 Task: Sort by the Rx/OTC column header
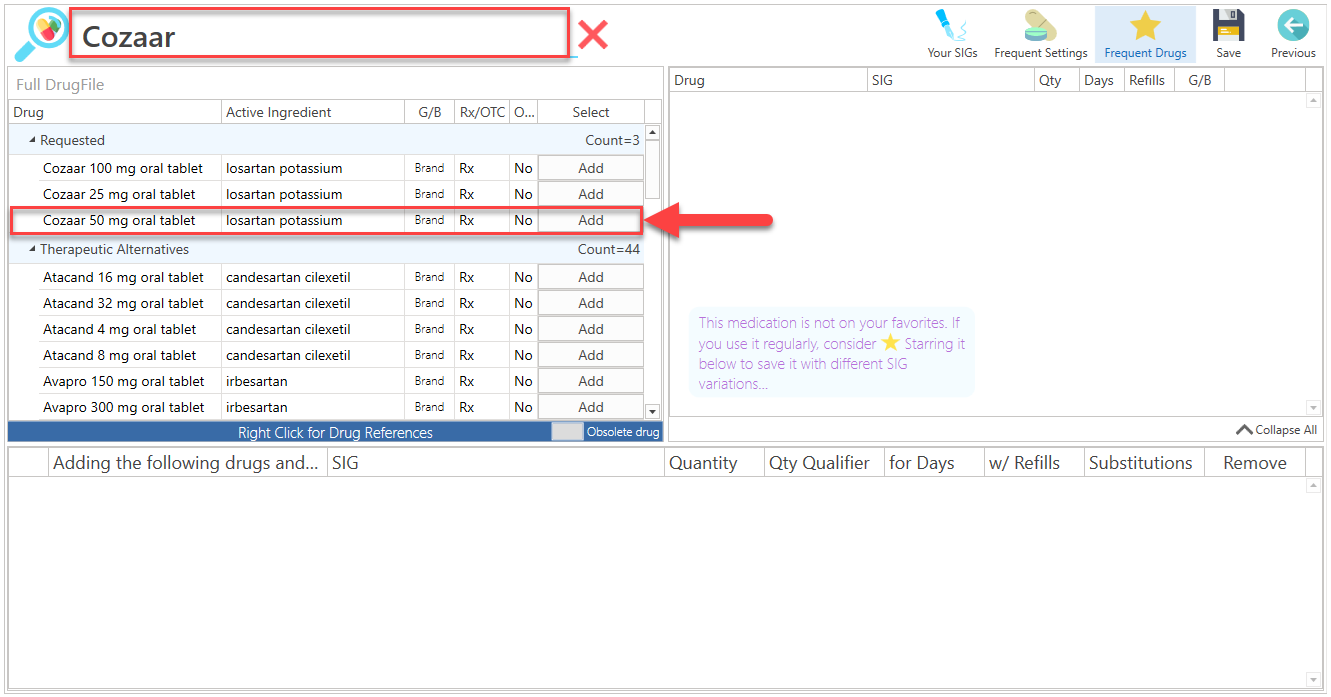[481, 112]
